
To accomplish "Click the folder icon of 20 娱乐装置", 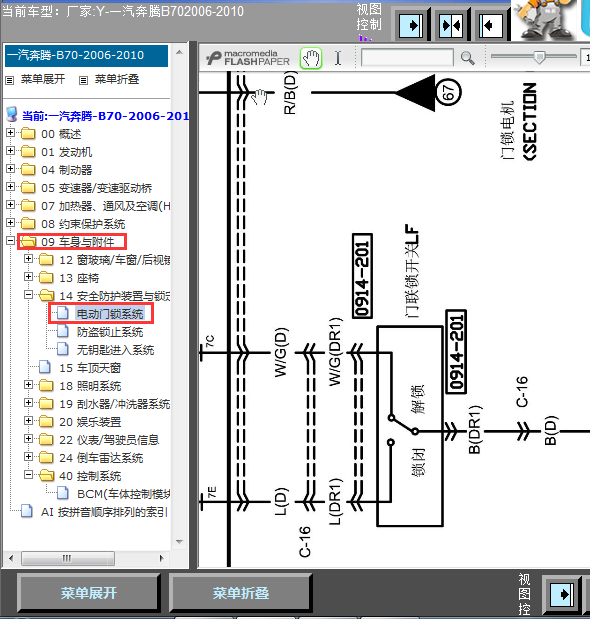I will click(x=46, y=421).
